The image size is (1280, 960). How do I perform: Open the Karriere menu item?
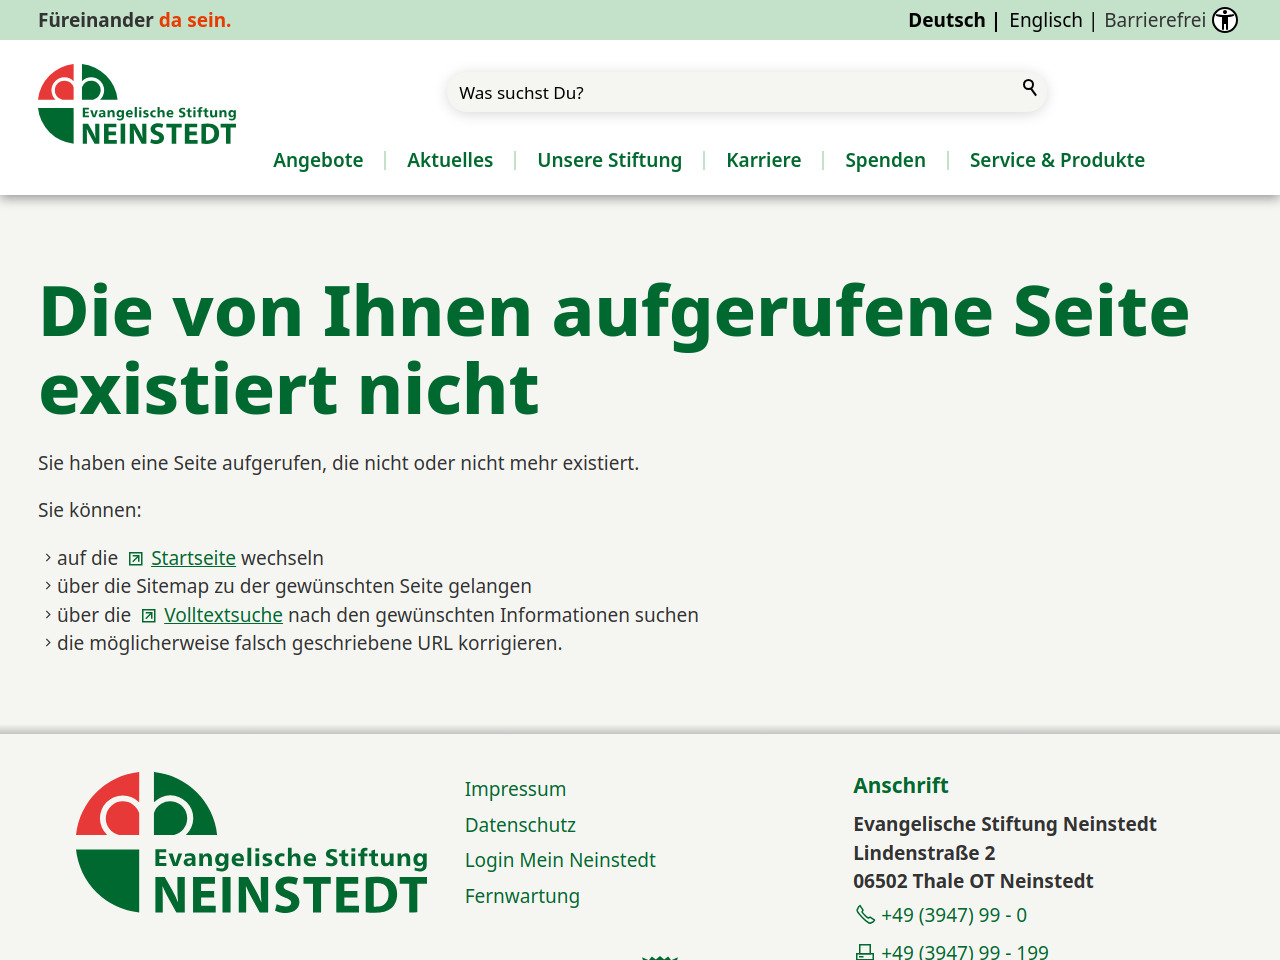tap(763, 160)
